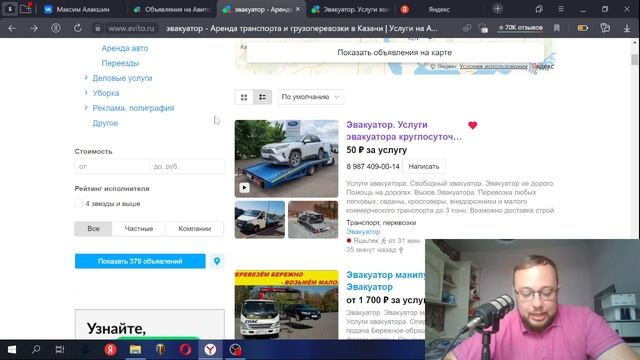The image size is (640, 360).
Task: Open File Explorer from taskbar
Action: [135, 349]
